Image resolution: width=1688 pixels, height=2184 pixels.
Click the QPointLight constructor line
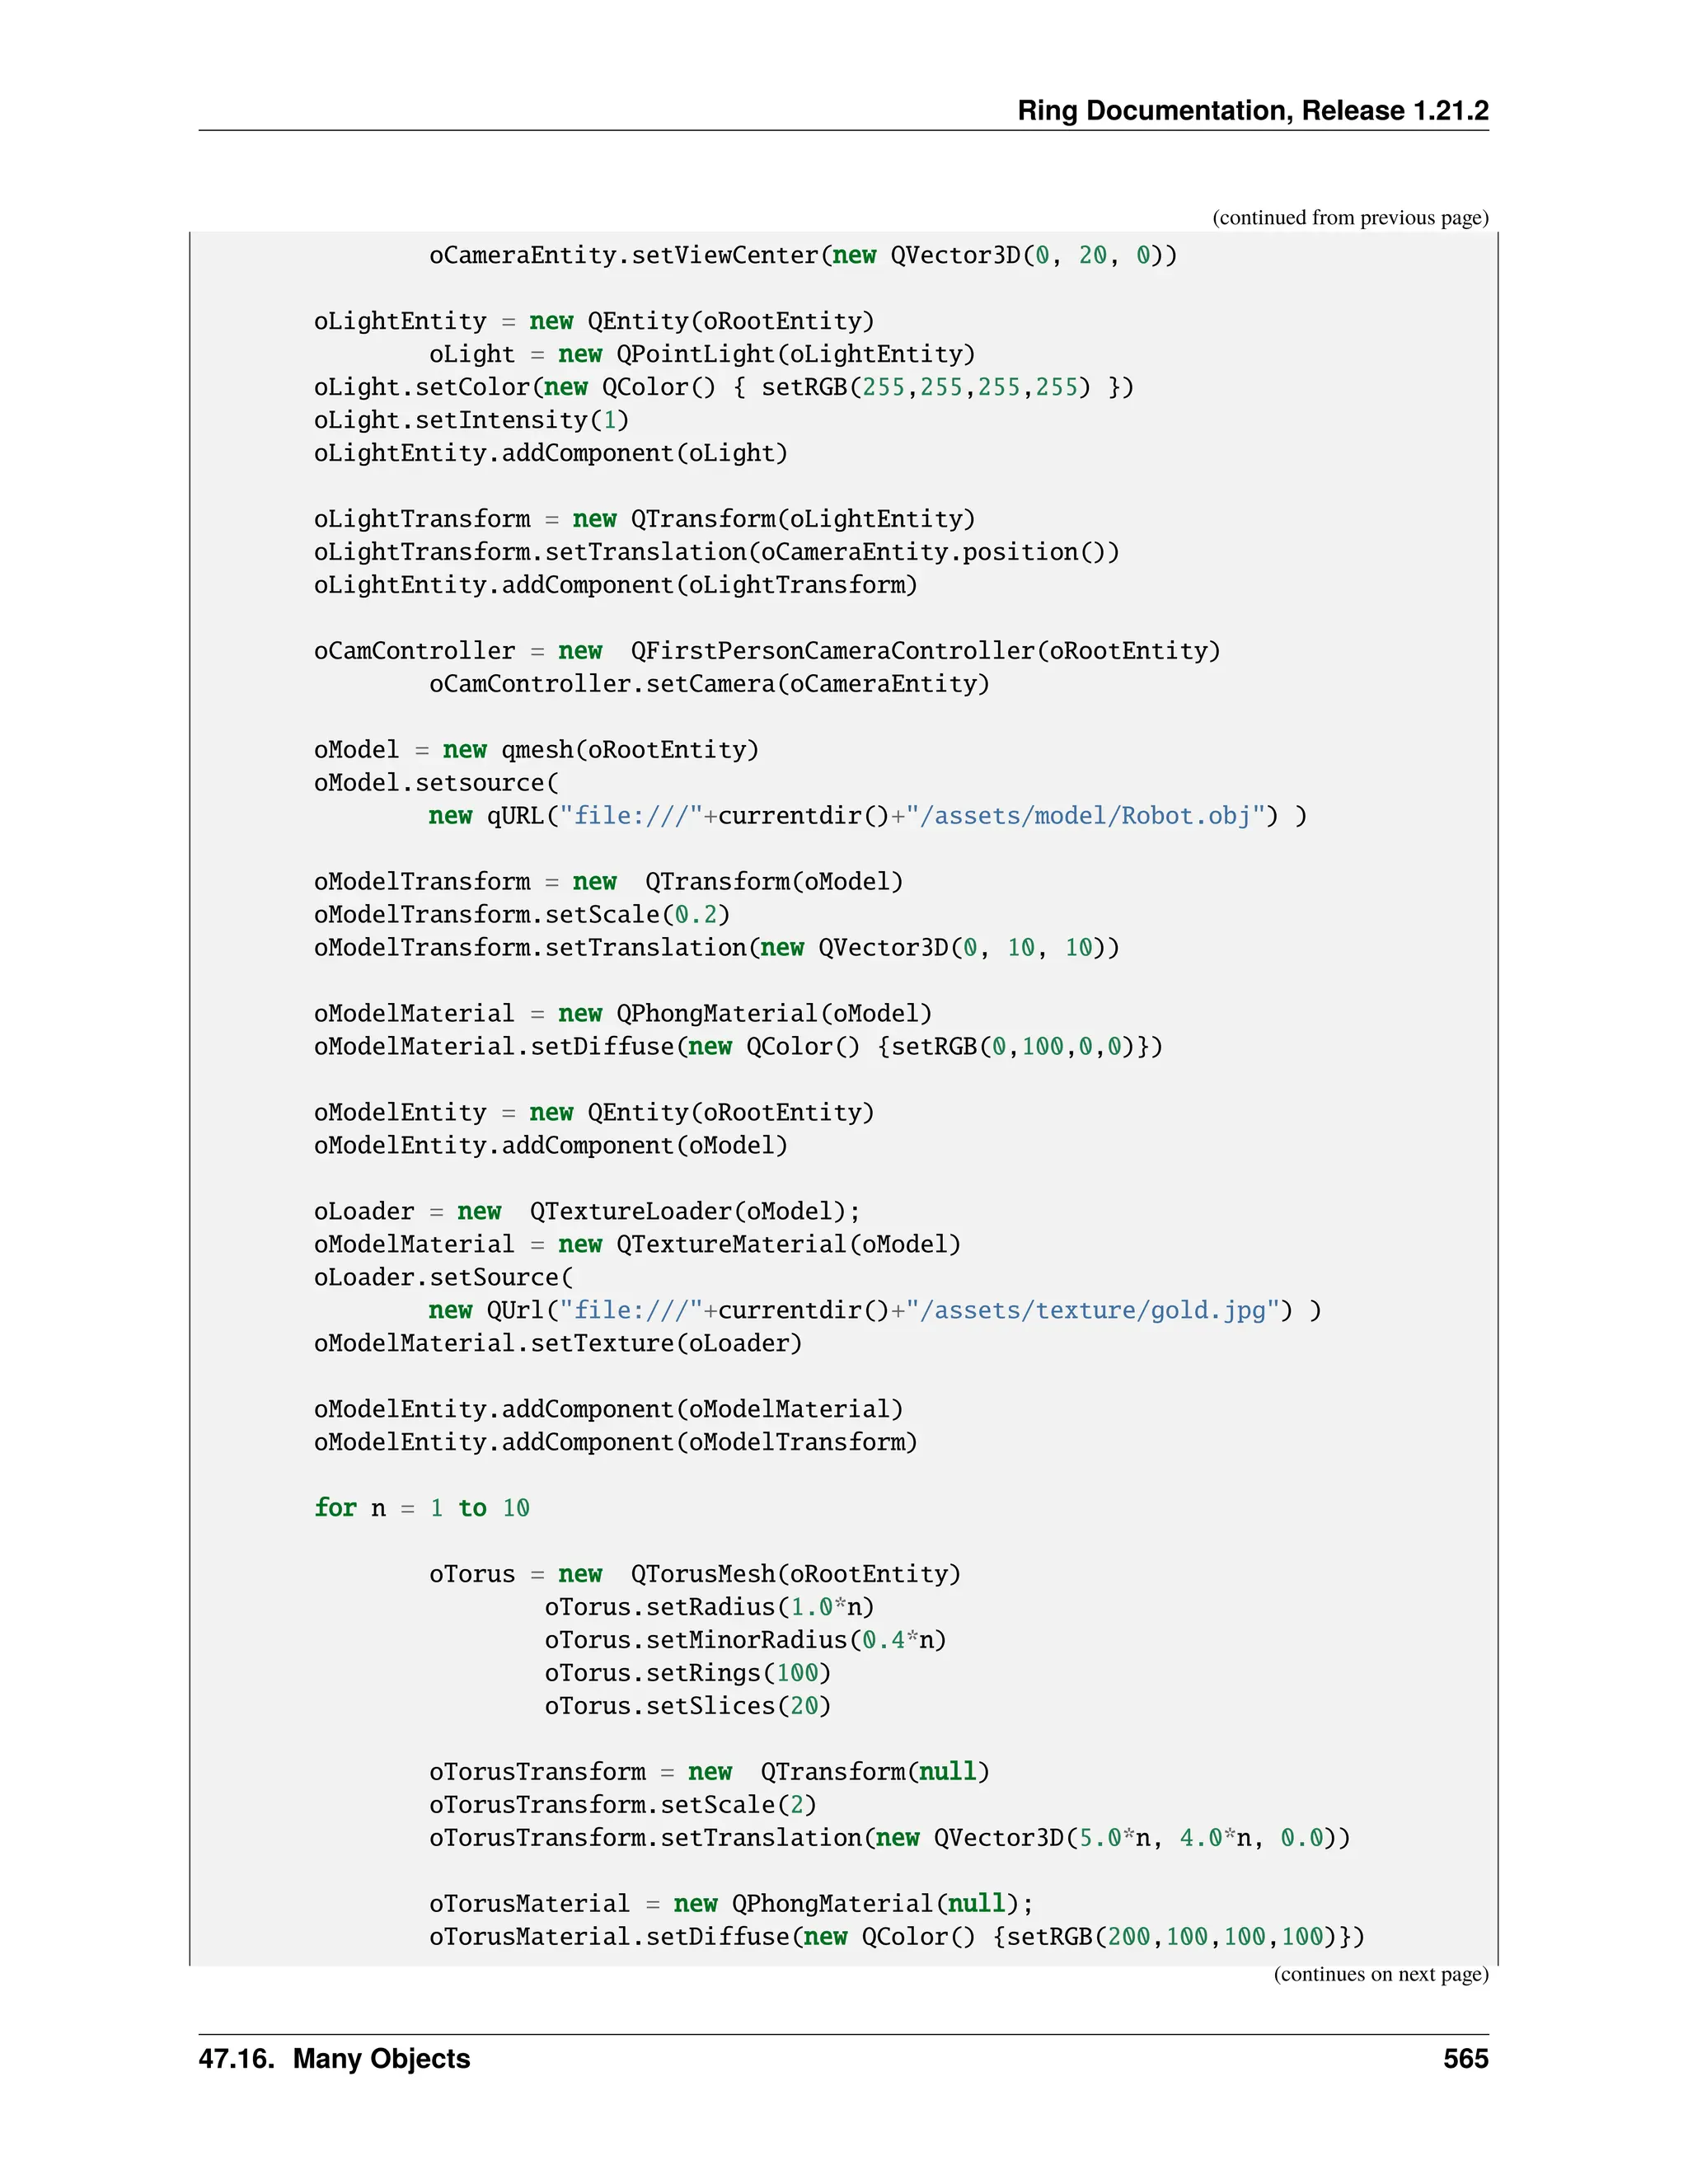pos(701,354)
